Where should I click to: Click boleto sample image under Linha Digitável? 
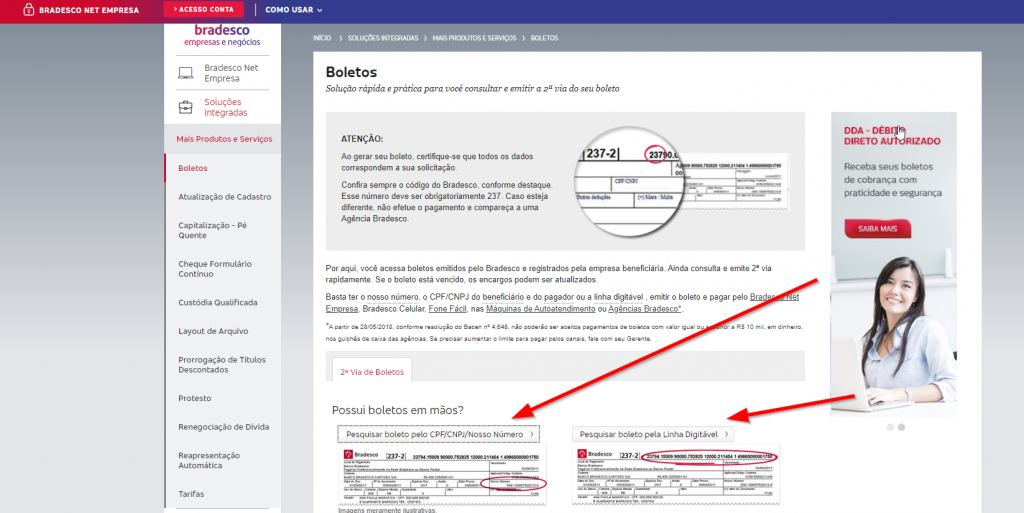pos(675,474)
